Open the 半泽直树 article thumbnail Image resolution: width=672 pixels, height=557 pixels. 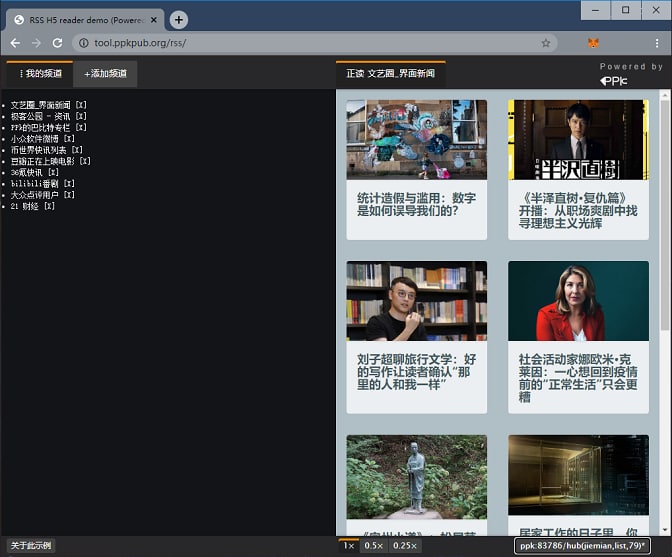click(x=577, y=139)
